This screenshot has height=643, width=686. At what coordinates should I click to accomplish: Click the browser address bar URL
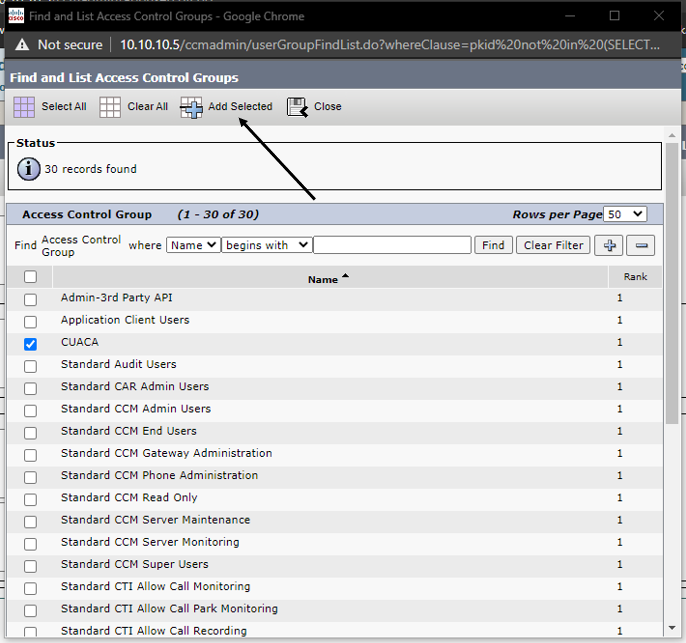[389, 45]
